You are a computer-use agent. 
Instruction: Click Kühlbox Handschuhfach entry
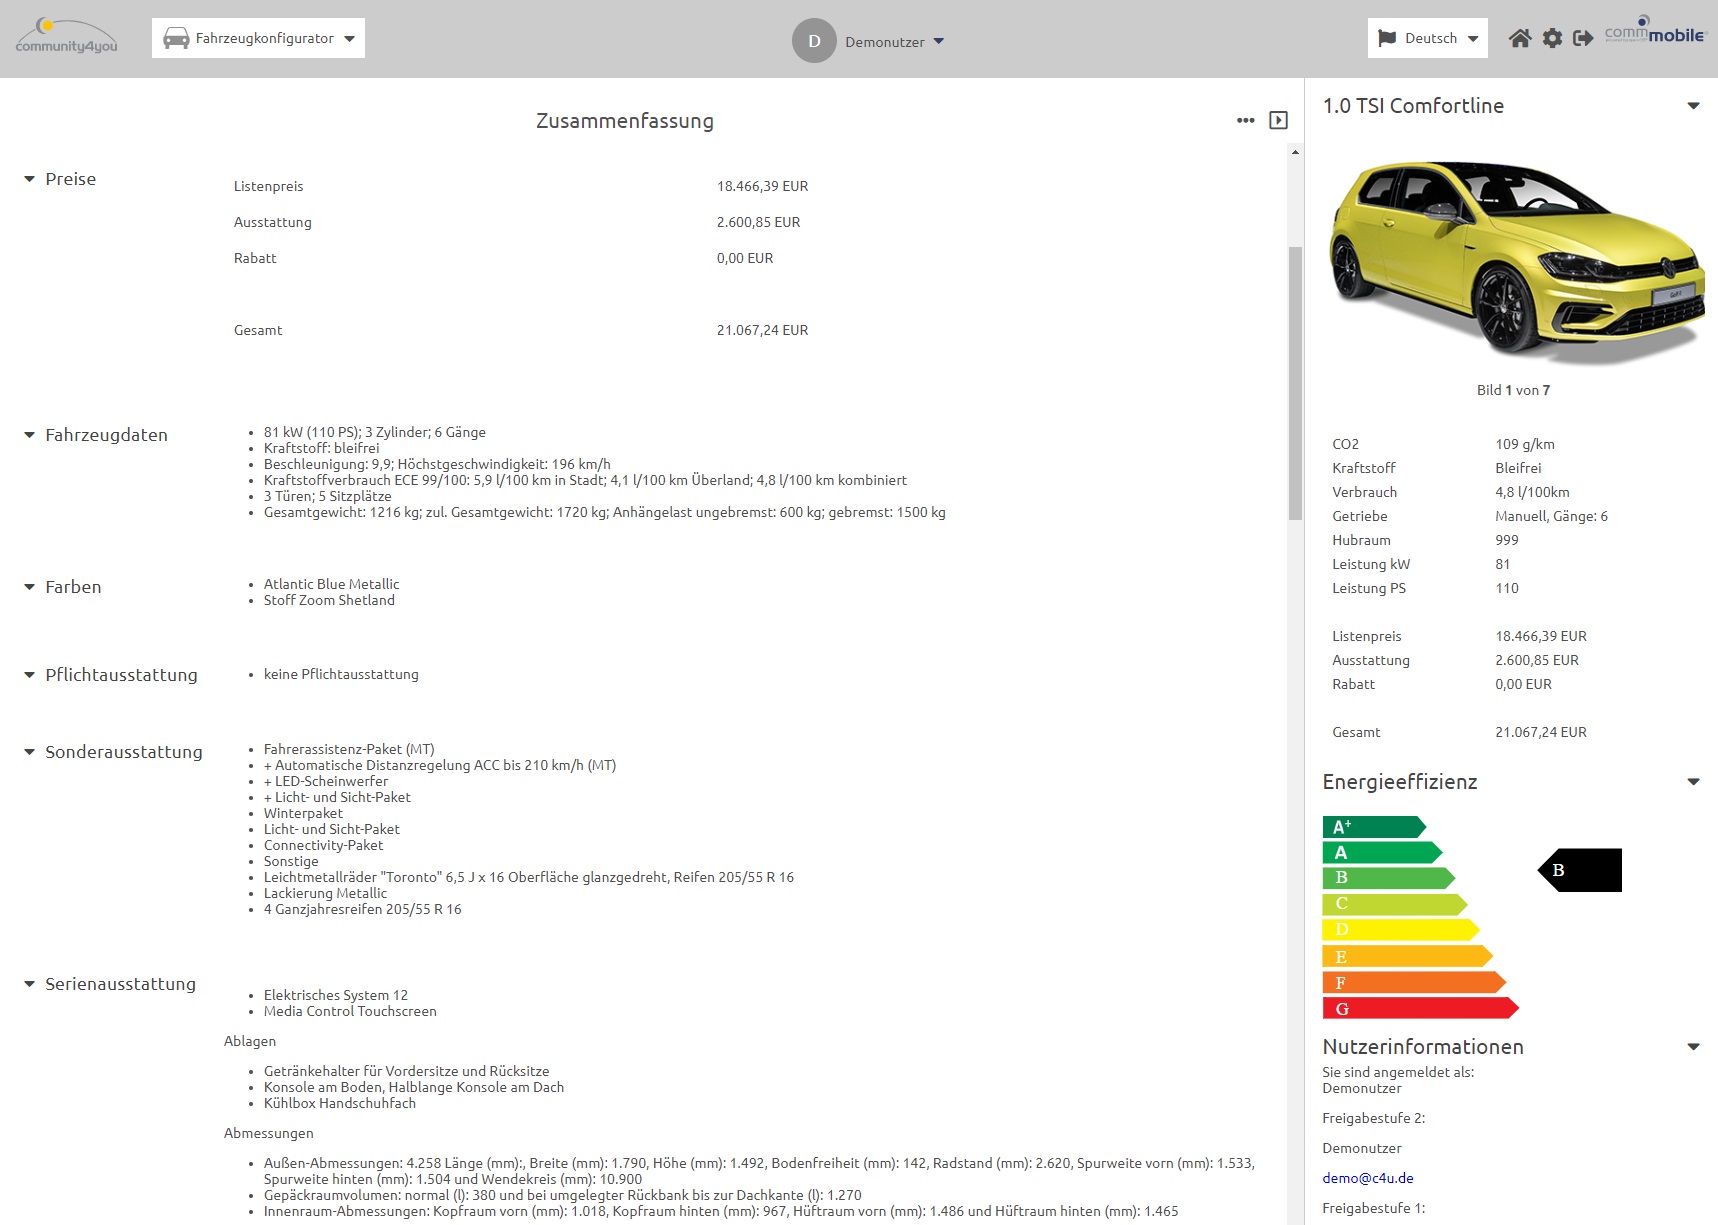click(x=340, y=1103)
